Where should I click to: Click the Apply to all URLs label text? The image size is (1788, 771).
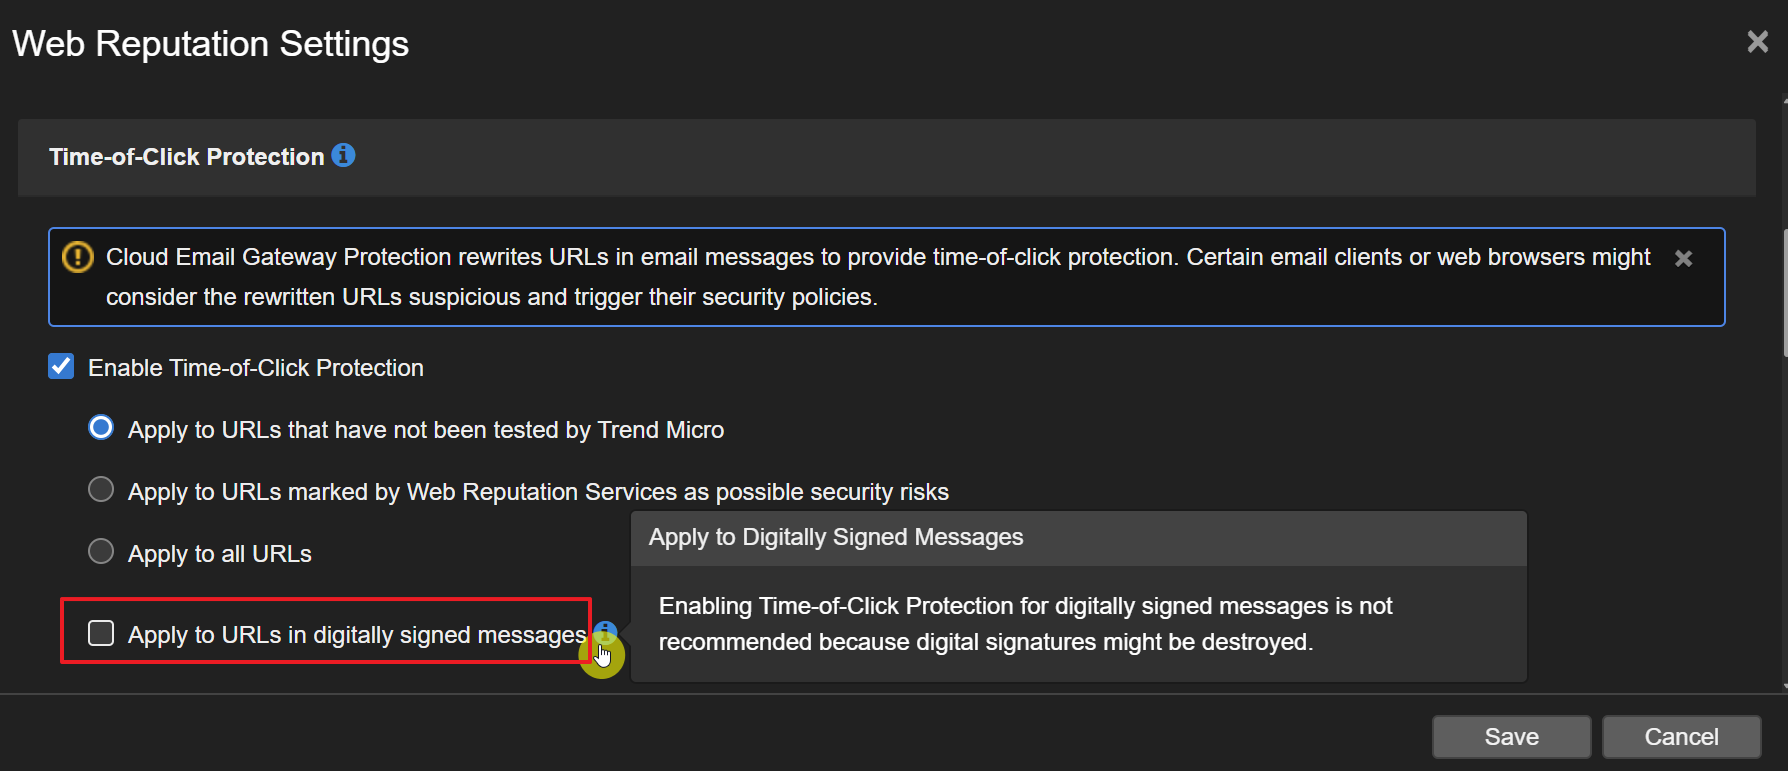click(220, 554)
